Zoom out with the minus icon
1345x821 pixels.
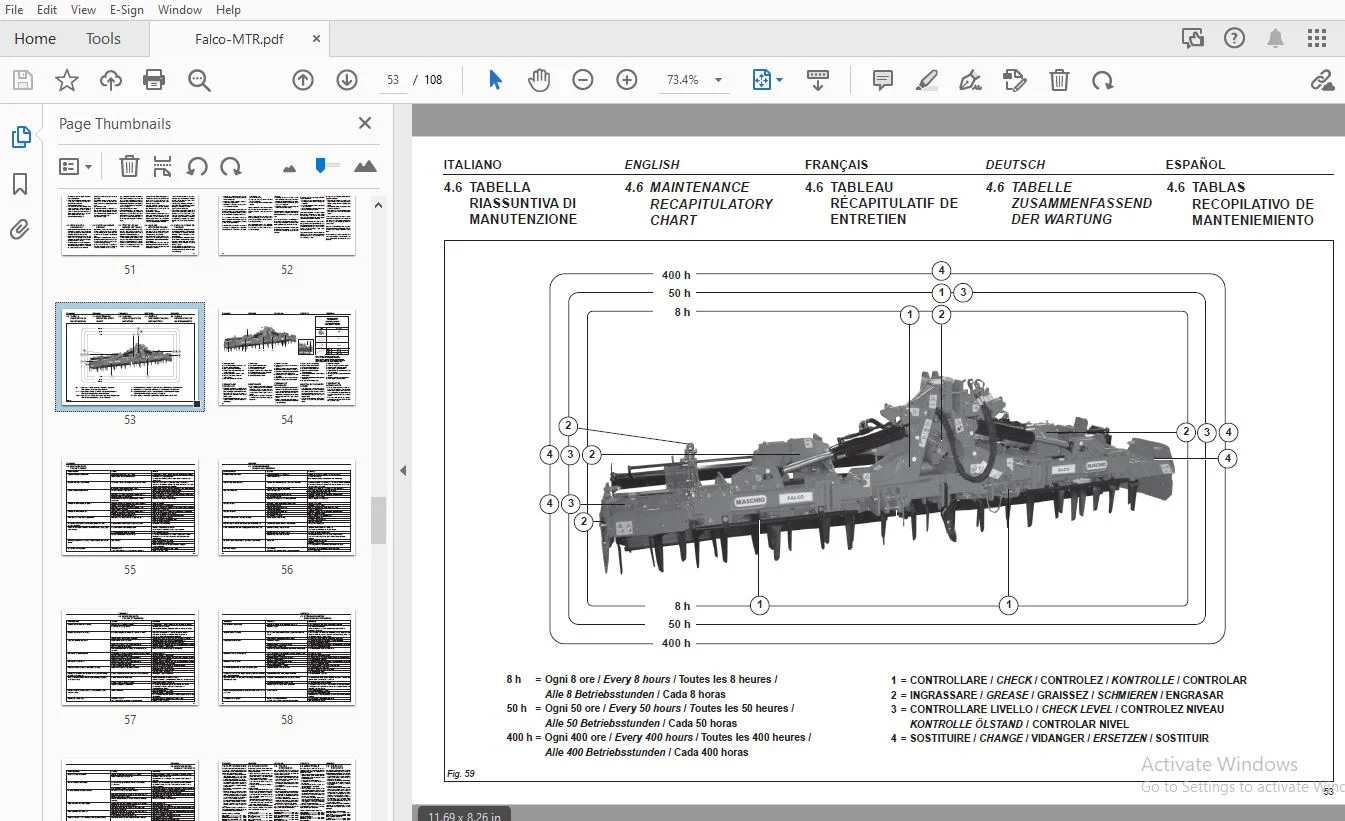pyautogui.click(x=583, y=80)
